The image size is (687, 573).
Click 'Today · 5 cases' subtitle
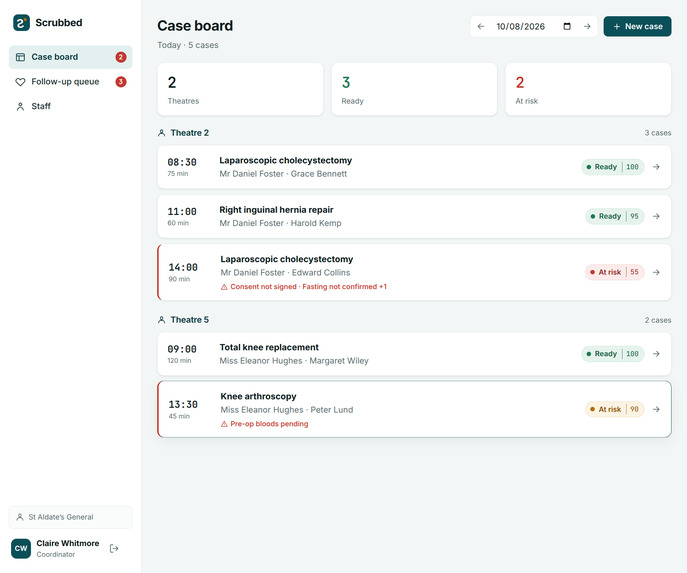(188, 45)
